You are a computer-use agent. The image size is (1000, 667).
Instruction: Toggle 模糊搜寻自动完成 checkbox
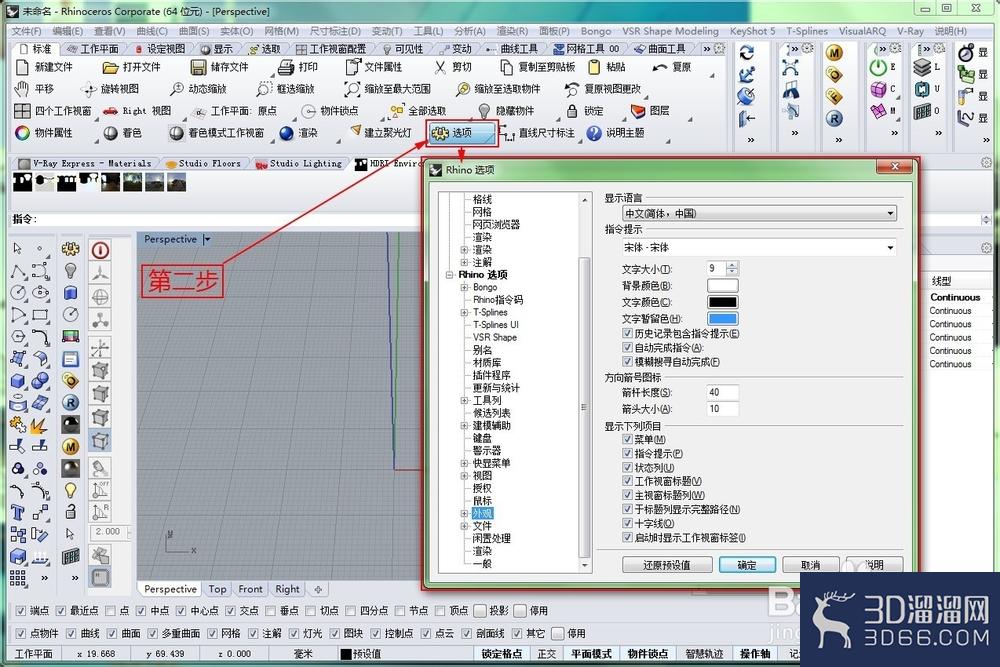click(x=627, y=362)
